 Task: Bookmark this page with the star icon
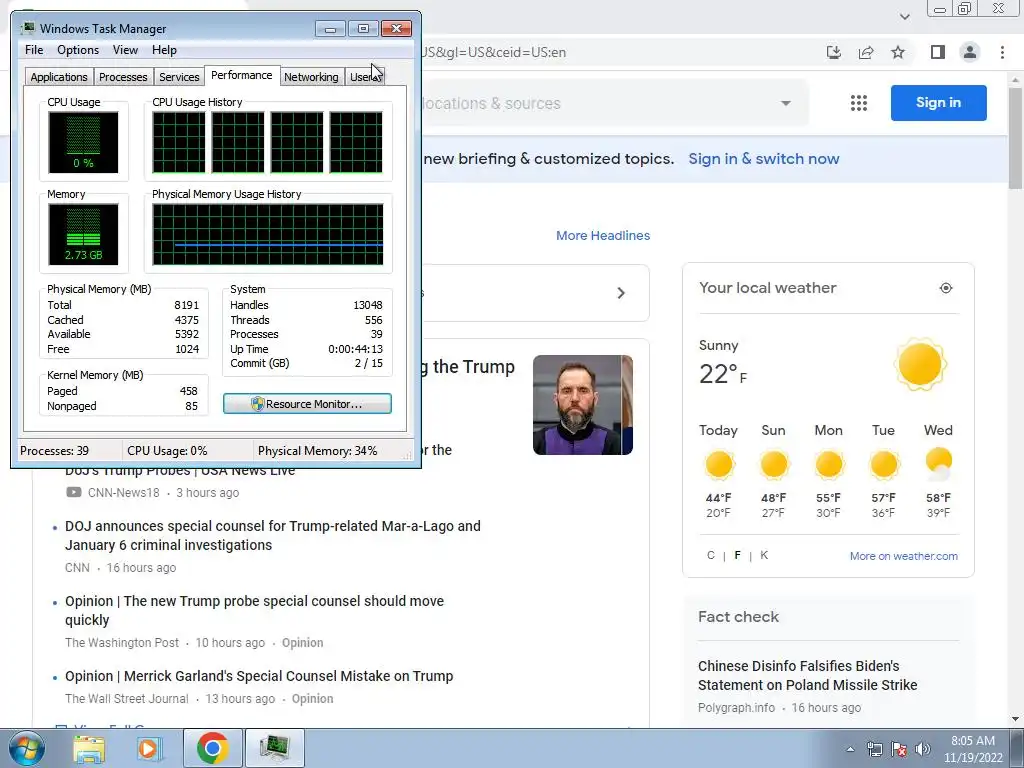(898, 52)
